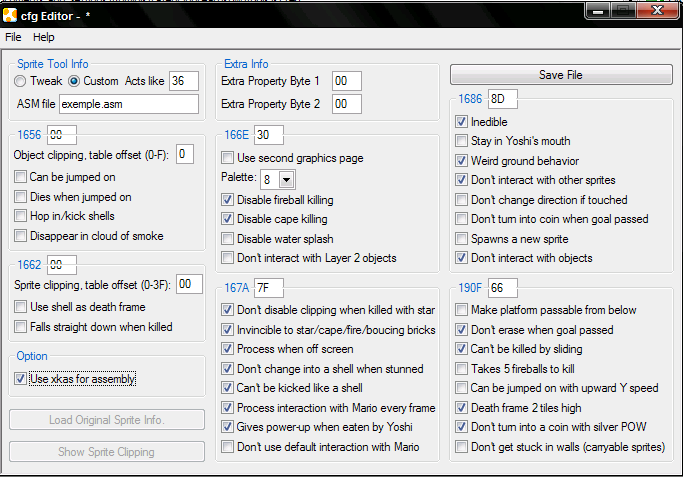The width and height of the screenshot is (683, 477).
Task: Open the File menu
Action: (13, 37)
